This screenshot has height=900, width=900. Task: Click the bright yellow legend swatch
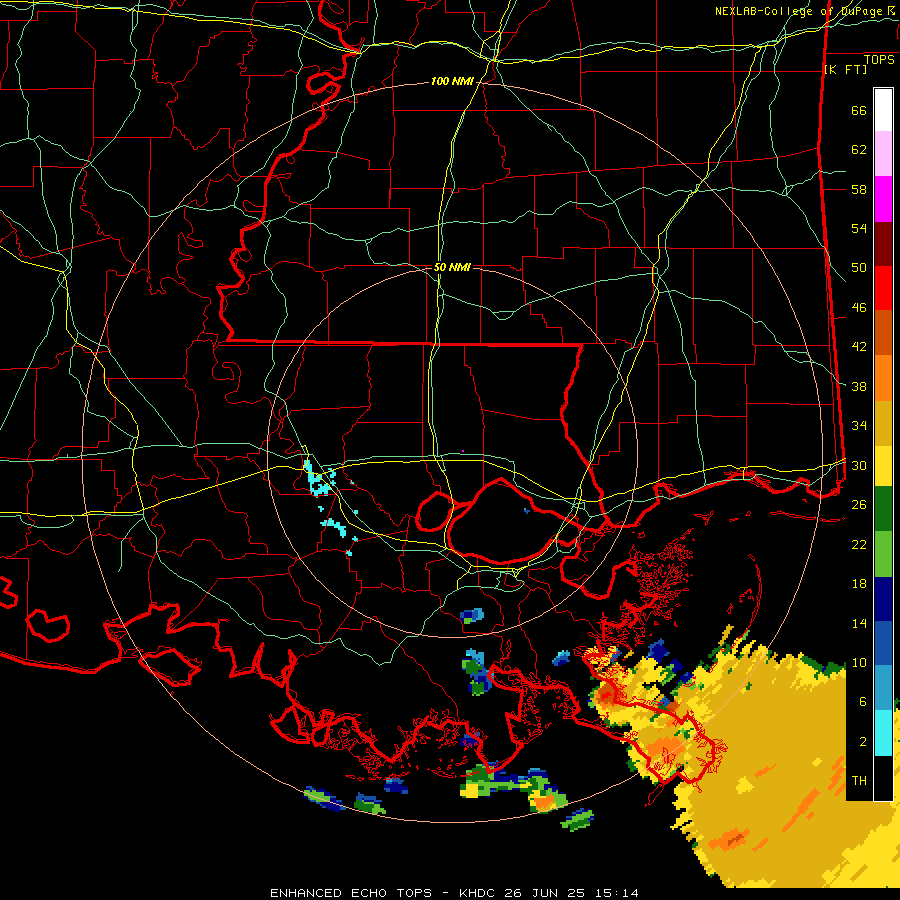pyautogui.click(x=883, y=466)
